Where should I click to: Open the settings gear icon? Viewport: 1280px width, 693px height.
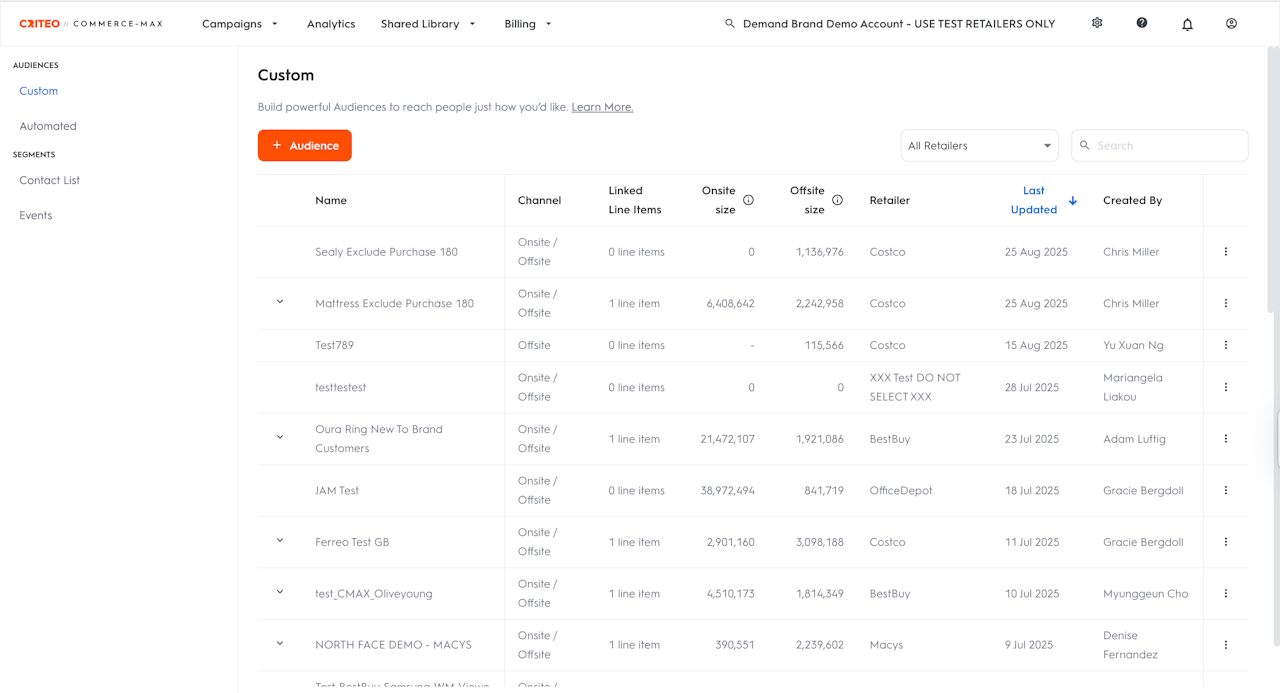(1097, 23)
